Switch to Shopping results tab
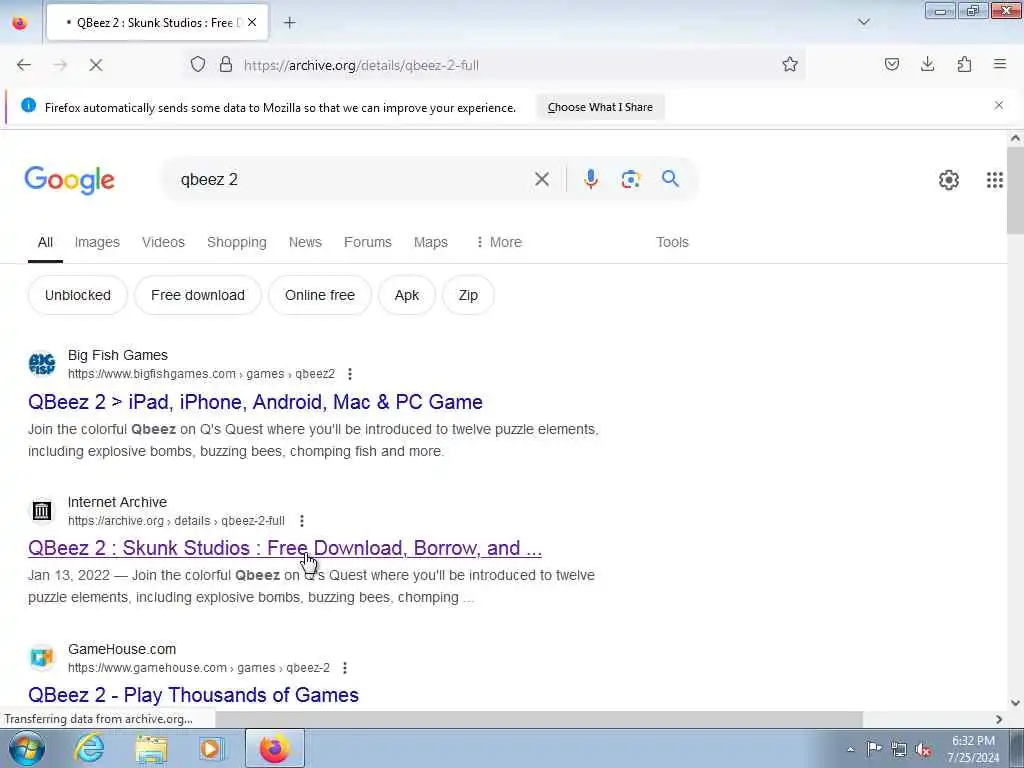Image resolution: width=1024 pixels, height=768 pixels. click(236, 242)
